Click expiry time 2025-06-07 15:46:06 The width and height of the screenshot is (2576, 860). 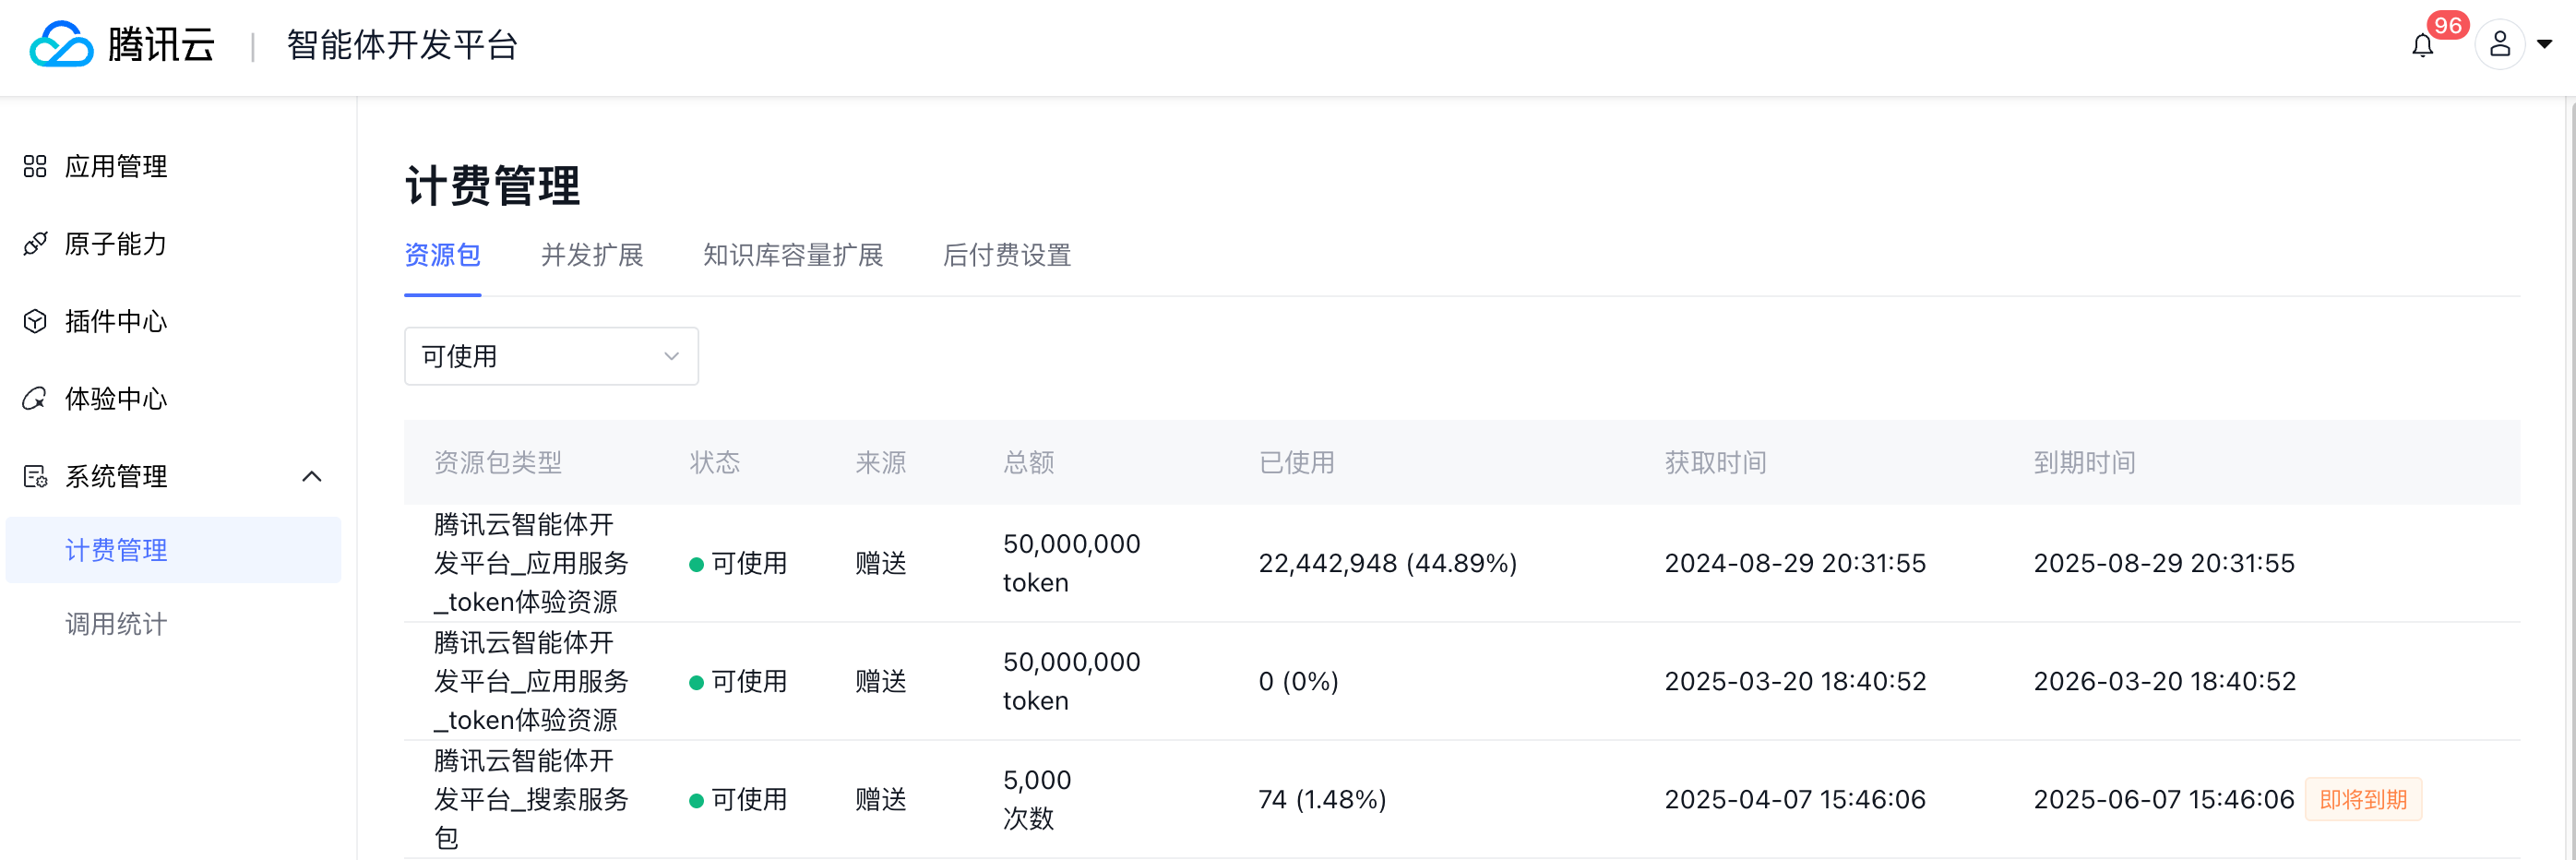(x=2165, y=799)
